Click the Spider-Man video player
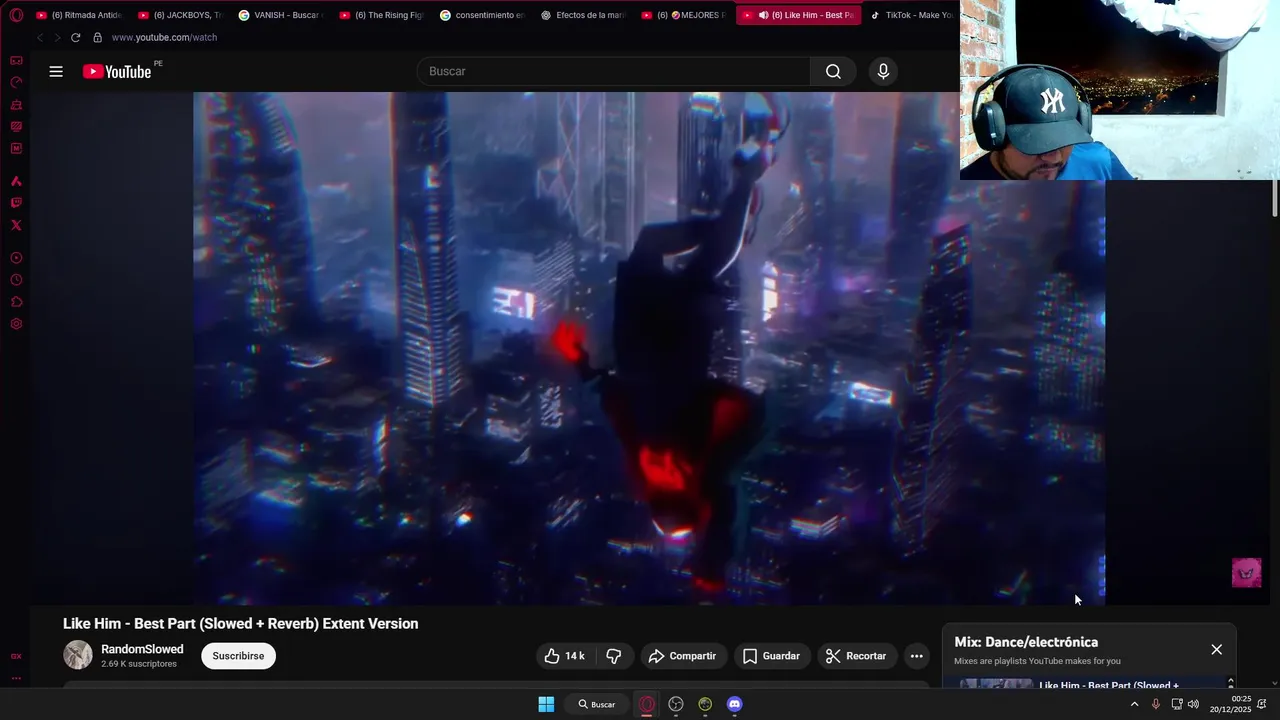This screenshot has height=720, width=1280. 649,348
